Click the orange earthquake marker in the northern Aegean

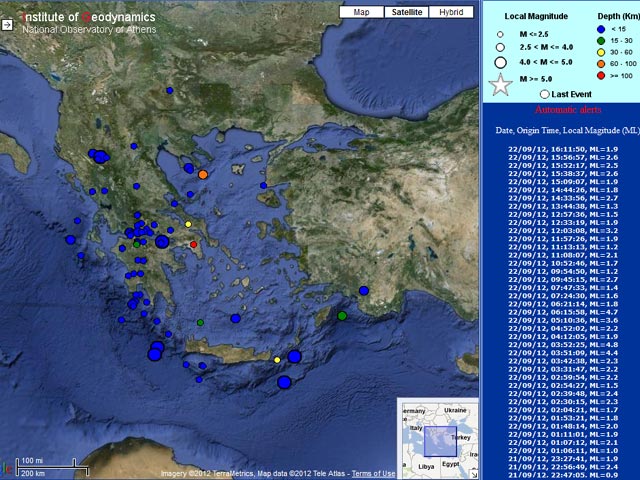tap(203, 174)
